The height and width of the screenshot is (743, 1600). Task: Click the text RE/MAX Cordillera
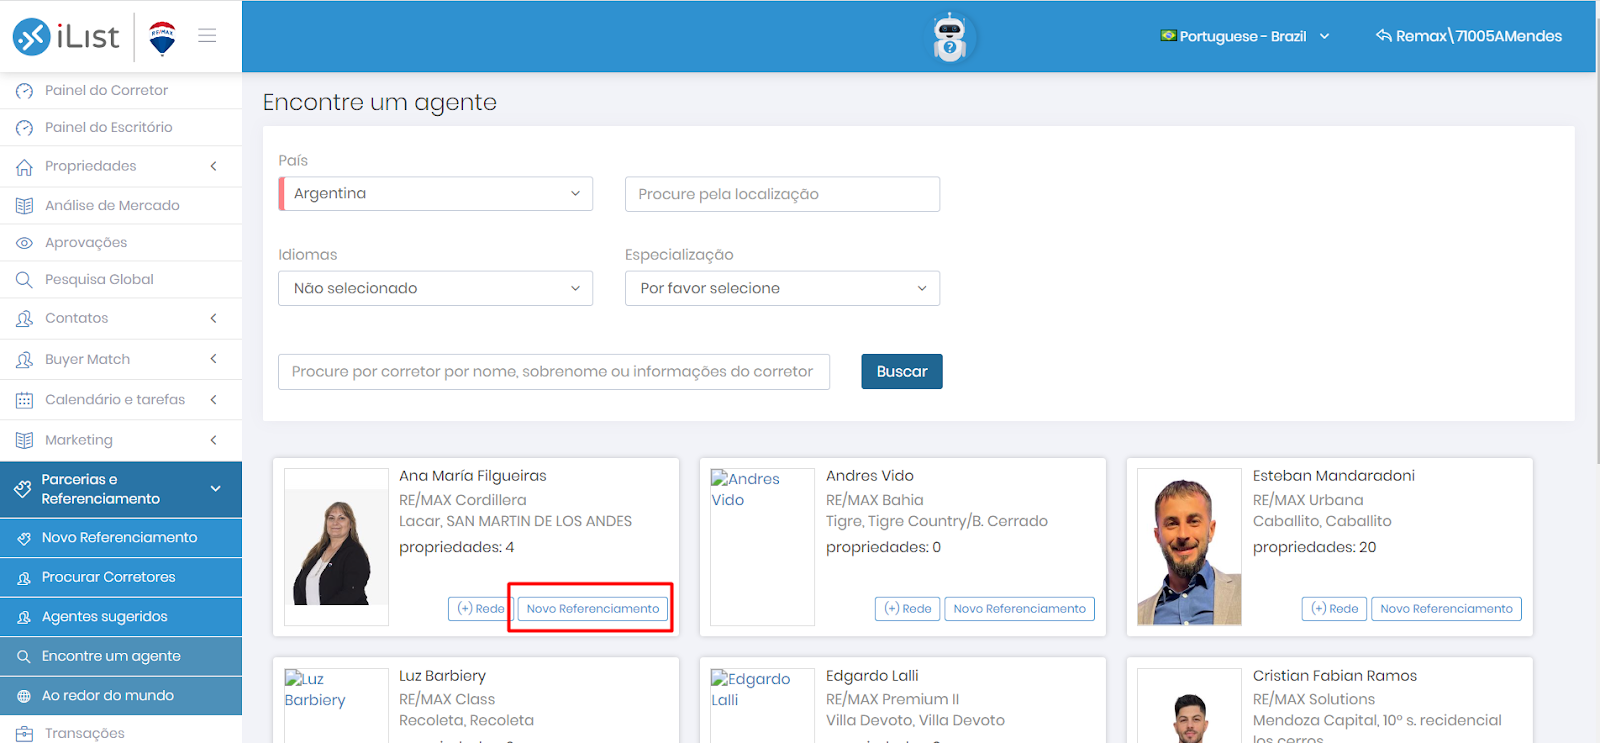tap(462, 500)
